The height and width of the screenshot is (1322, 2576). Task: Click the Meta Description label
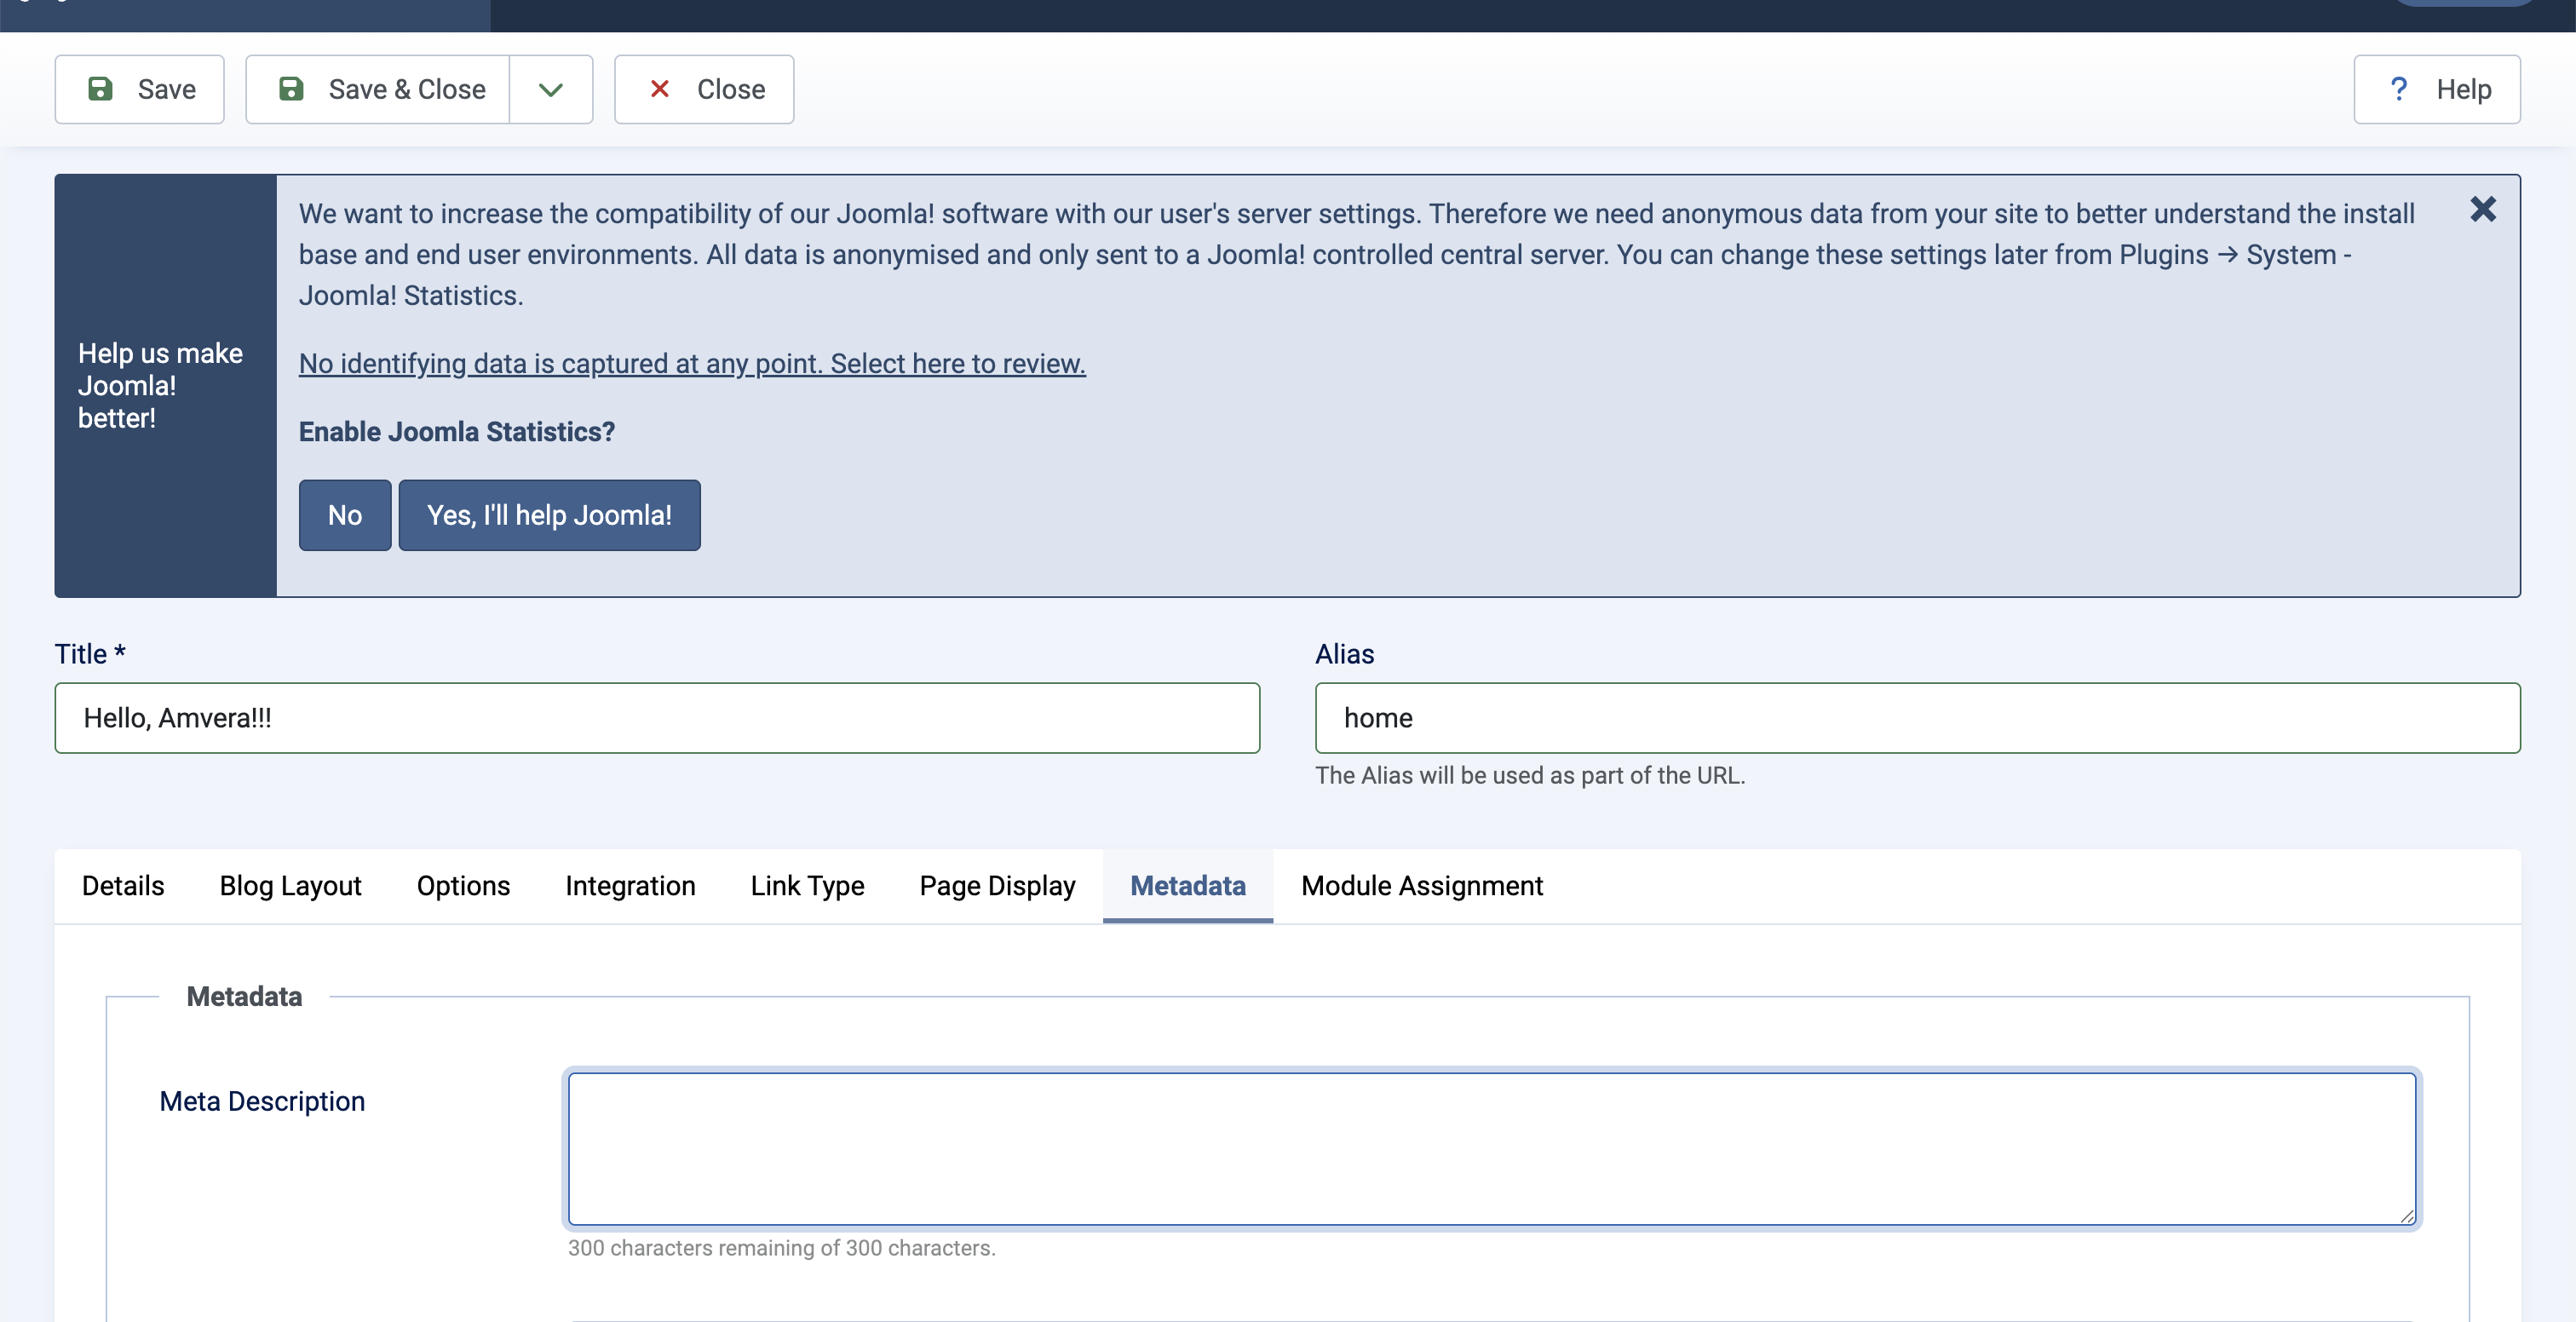tap(262, 1101)
